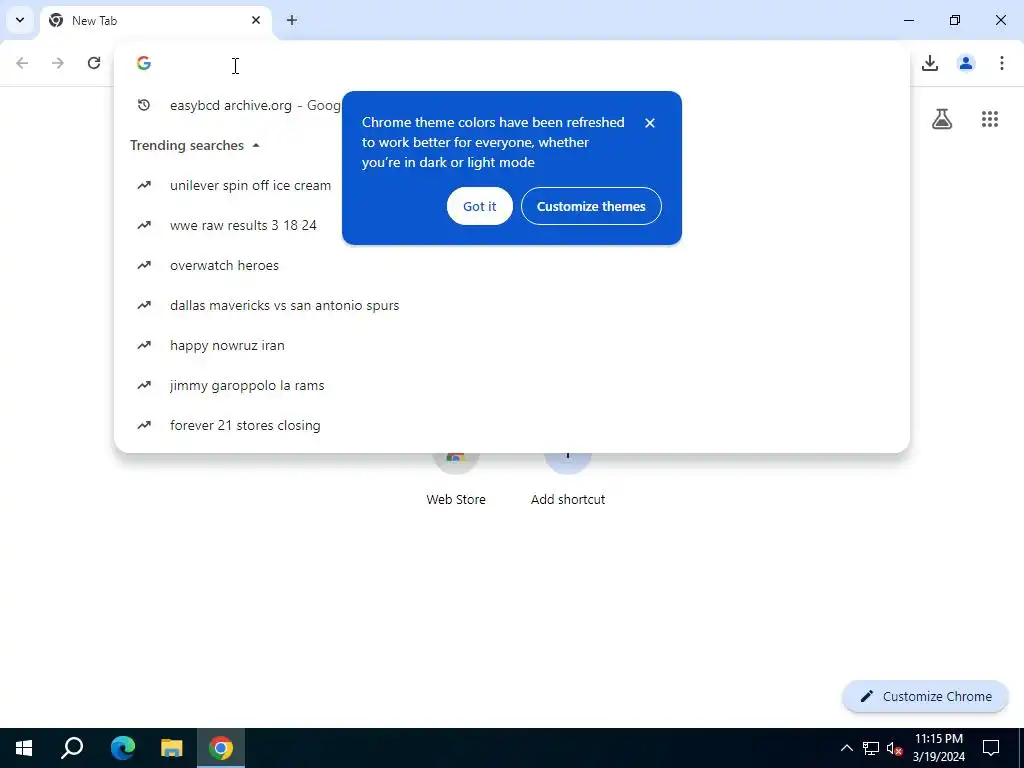Screen dimensions: 1024x768
Task: Click Chrome icon in taskbar
Action: [x=221, y=748]
